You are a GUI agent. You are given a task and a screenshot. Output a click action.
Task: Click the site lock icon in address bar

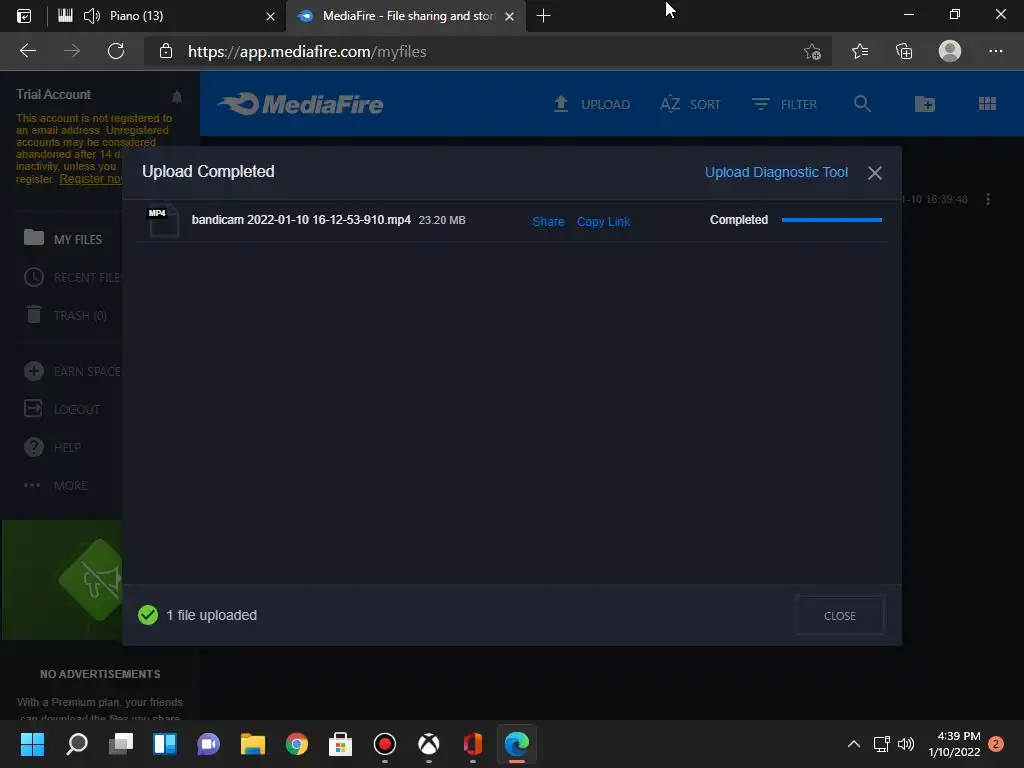point(166,51)
